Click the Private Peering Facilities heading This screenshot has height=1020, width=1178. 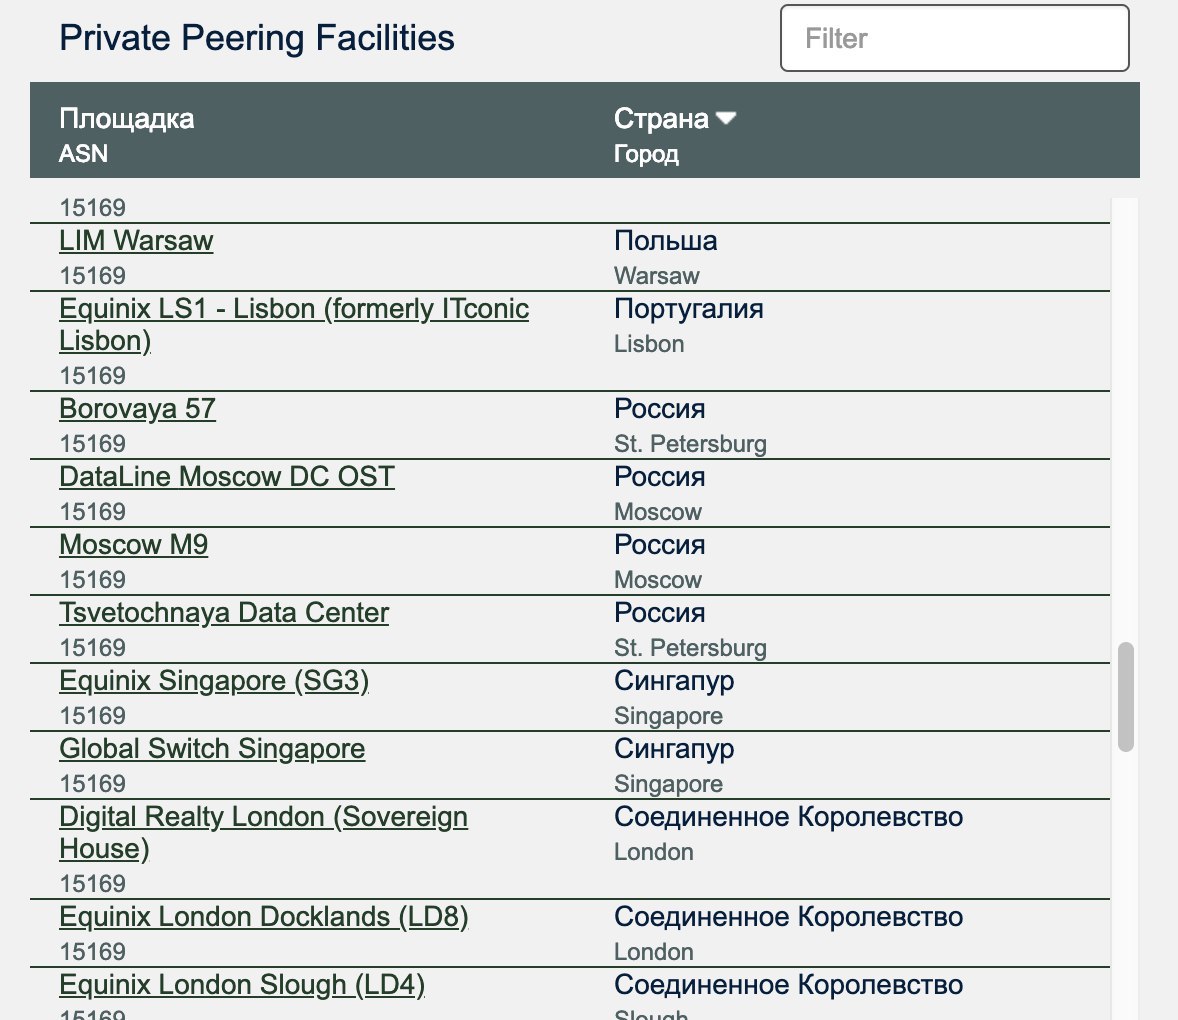point(257,38)
